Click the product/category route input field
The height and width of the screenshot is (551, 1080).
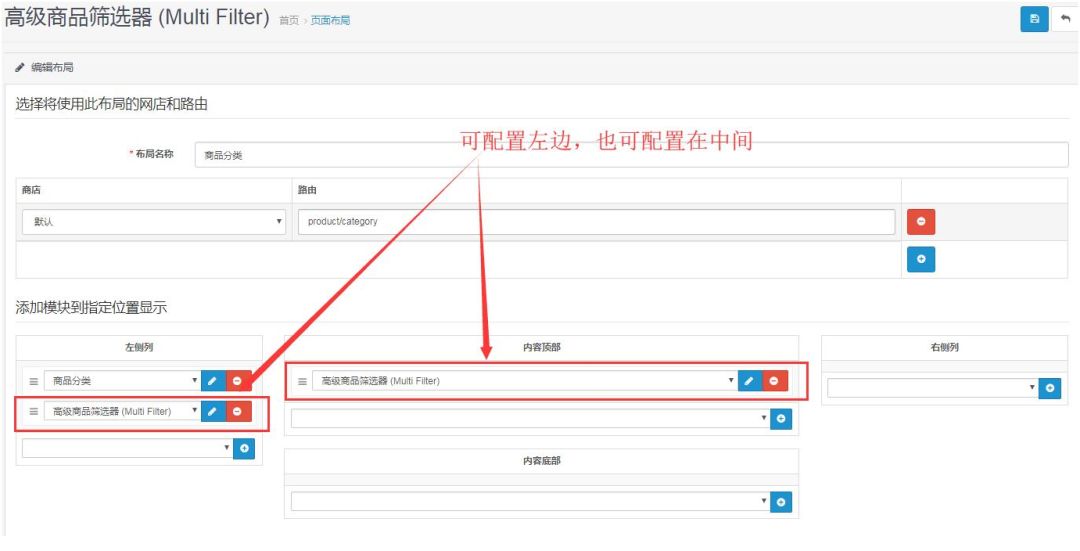coord(596,222)
